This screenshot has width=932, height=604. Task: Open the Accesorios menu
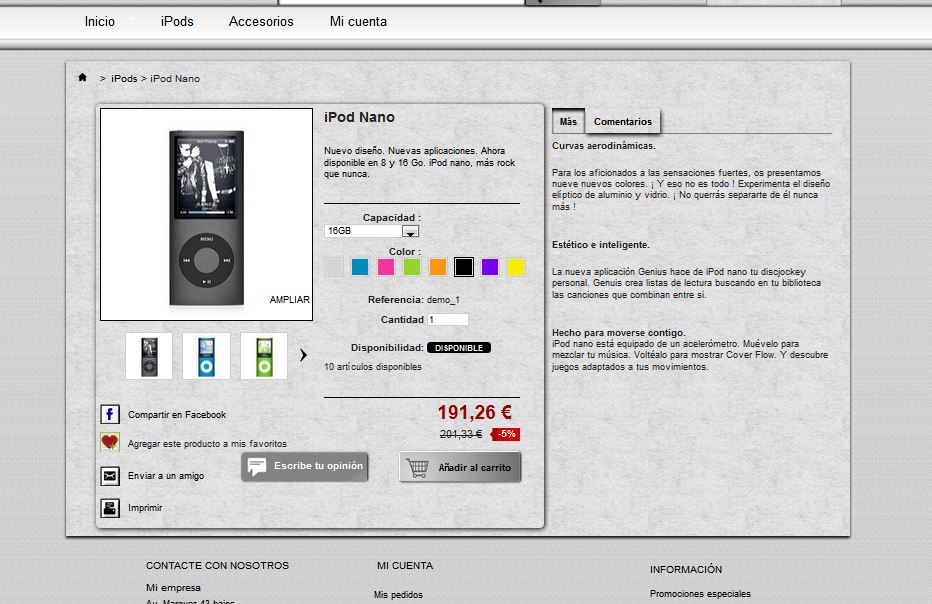click(261, 21)
